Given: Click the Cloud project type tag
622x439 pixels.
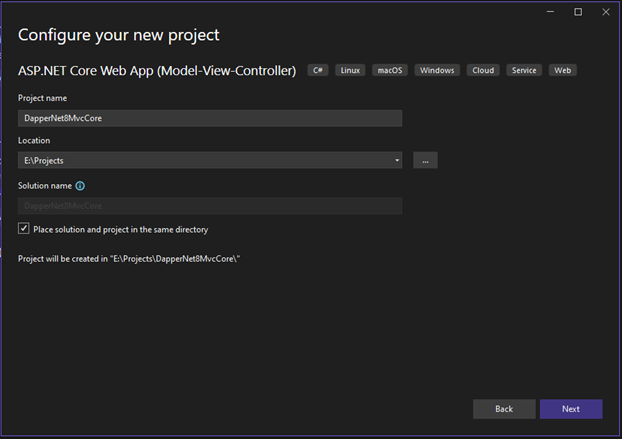Looking at the screenshot, I should 483,70.
